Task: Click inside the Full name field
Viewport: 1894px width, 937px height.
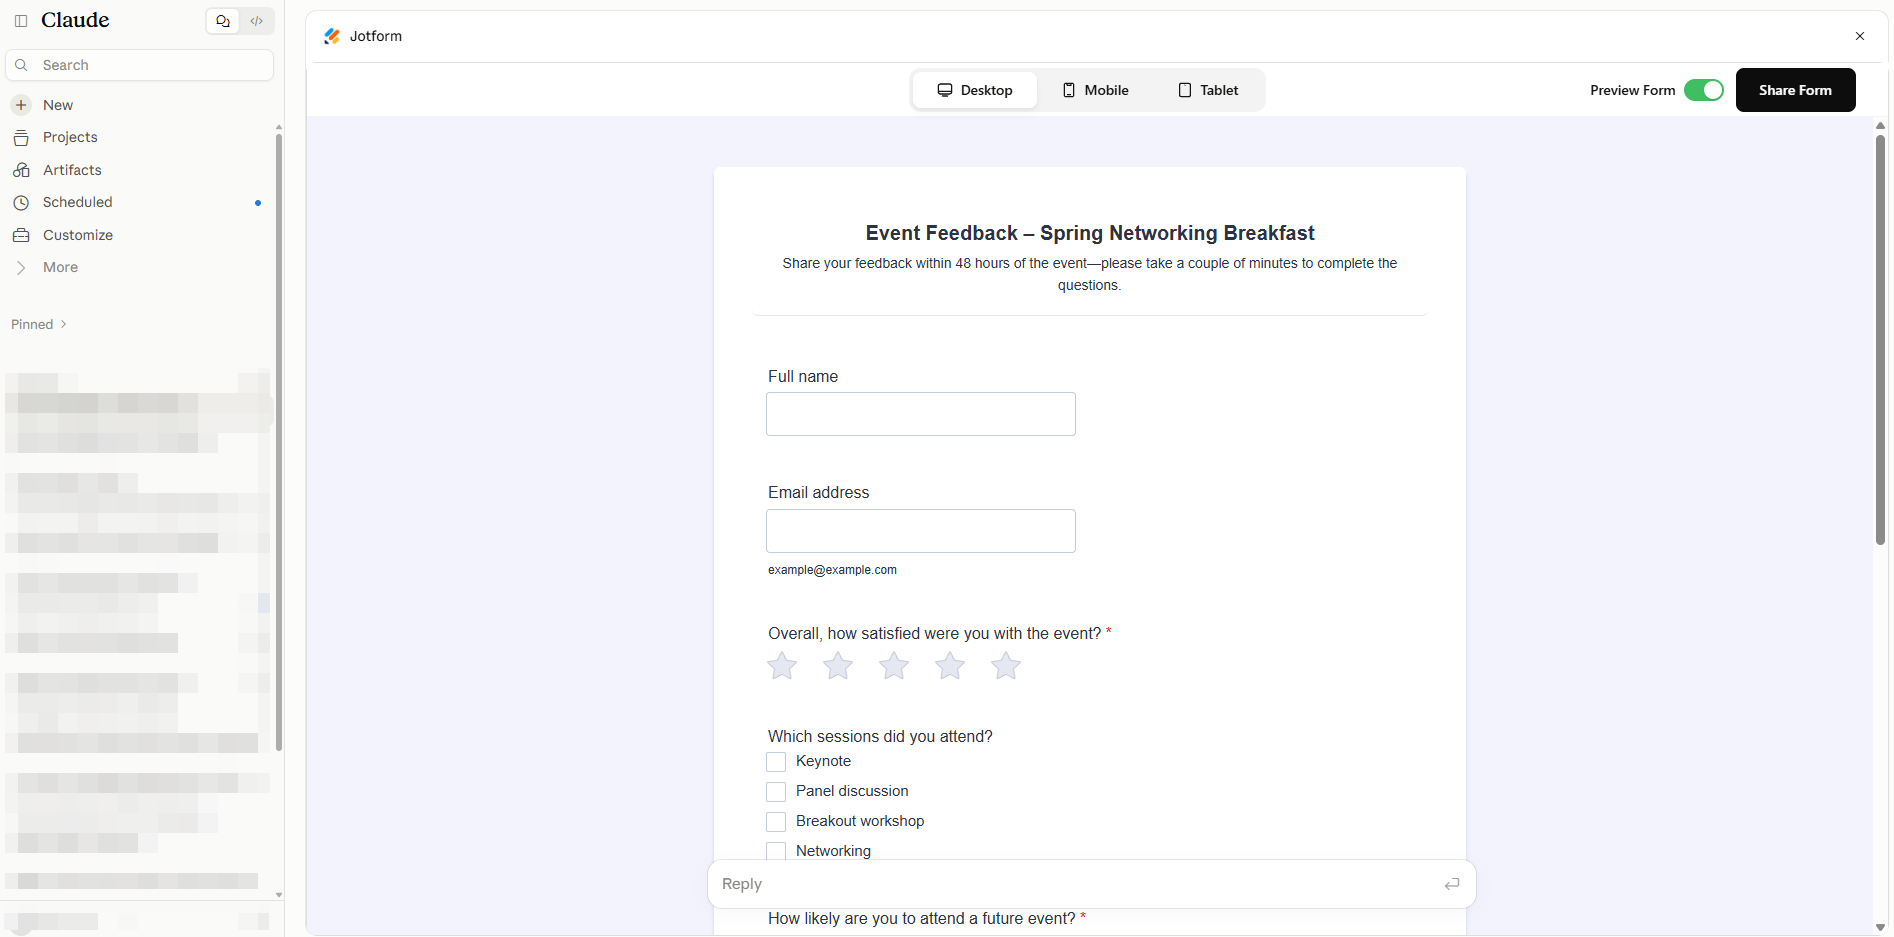Action: click(x=921, y=414)
